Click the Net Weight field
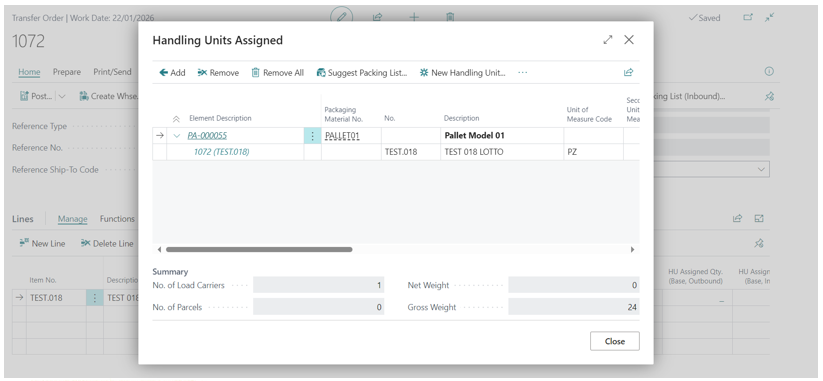The image size is (823, 381). click(574, 285)
